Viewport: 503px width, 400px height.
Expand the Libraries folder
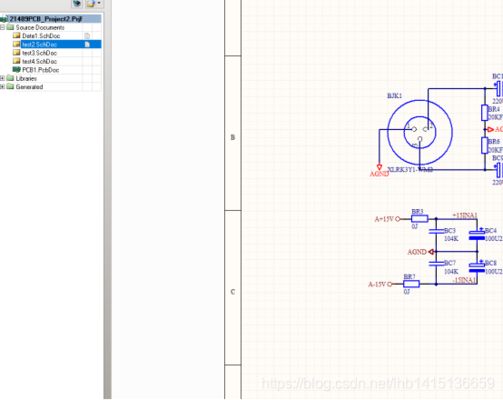(2, 78)
